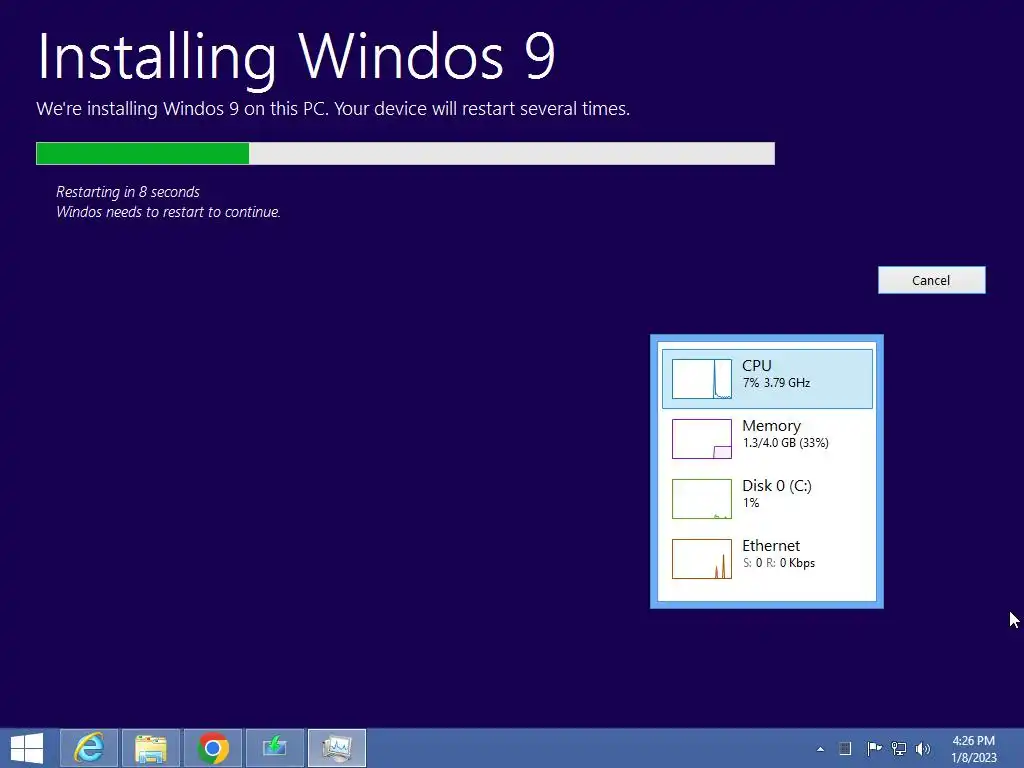Select the Disk 0 (C:) item
The width and height of the screenshot is (1024, 768).
(x=767, y=499)
